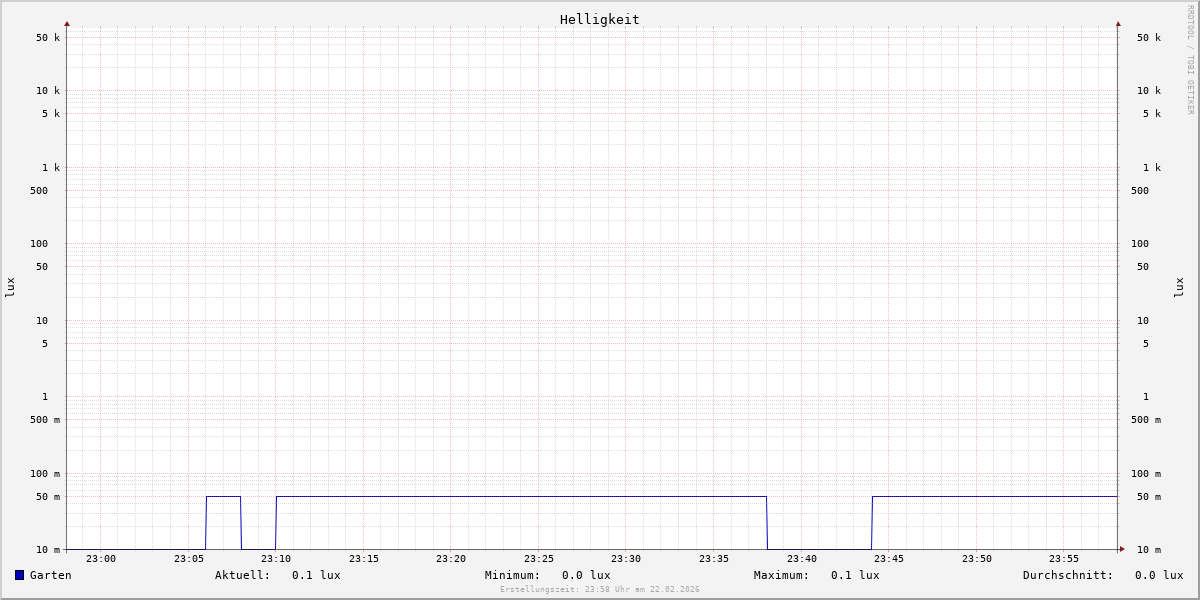
Task: Click the 50 k label on left axis
Action: (48, 38)
